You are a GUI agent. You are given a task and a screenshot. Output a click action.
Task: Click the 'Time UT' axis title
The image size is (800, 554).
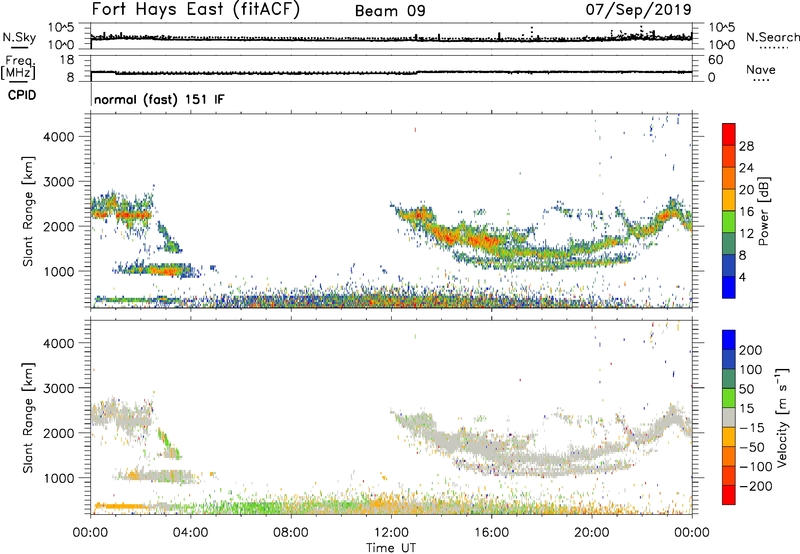click(391, 547)
